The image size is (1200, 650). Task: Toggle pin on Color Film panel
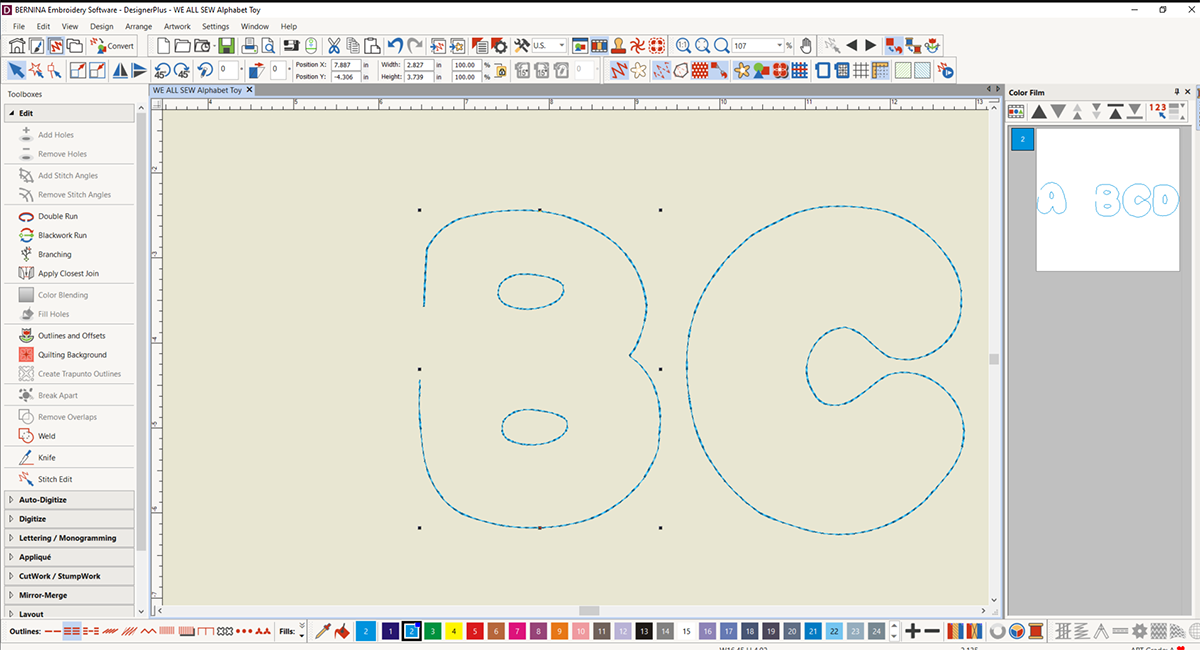[1175, 91]
